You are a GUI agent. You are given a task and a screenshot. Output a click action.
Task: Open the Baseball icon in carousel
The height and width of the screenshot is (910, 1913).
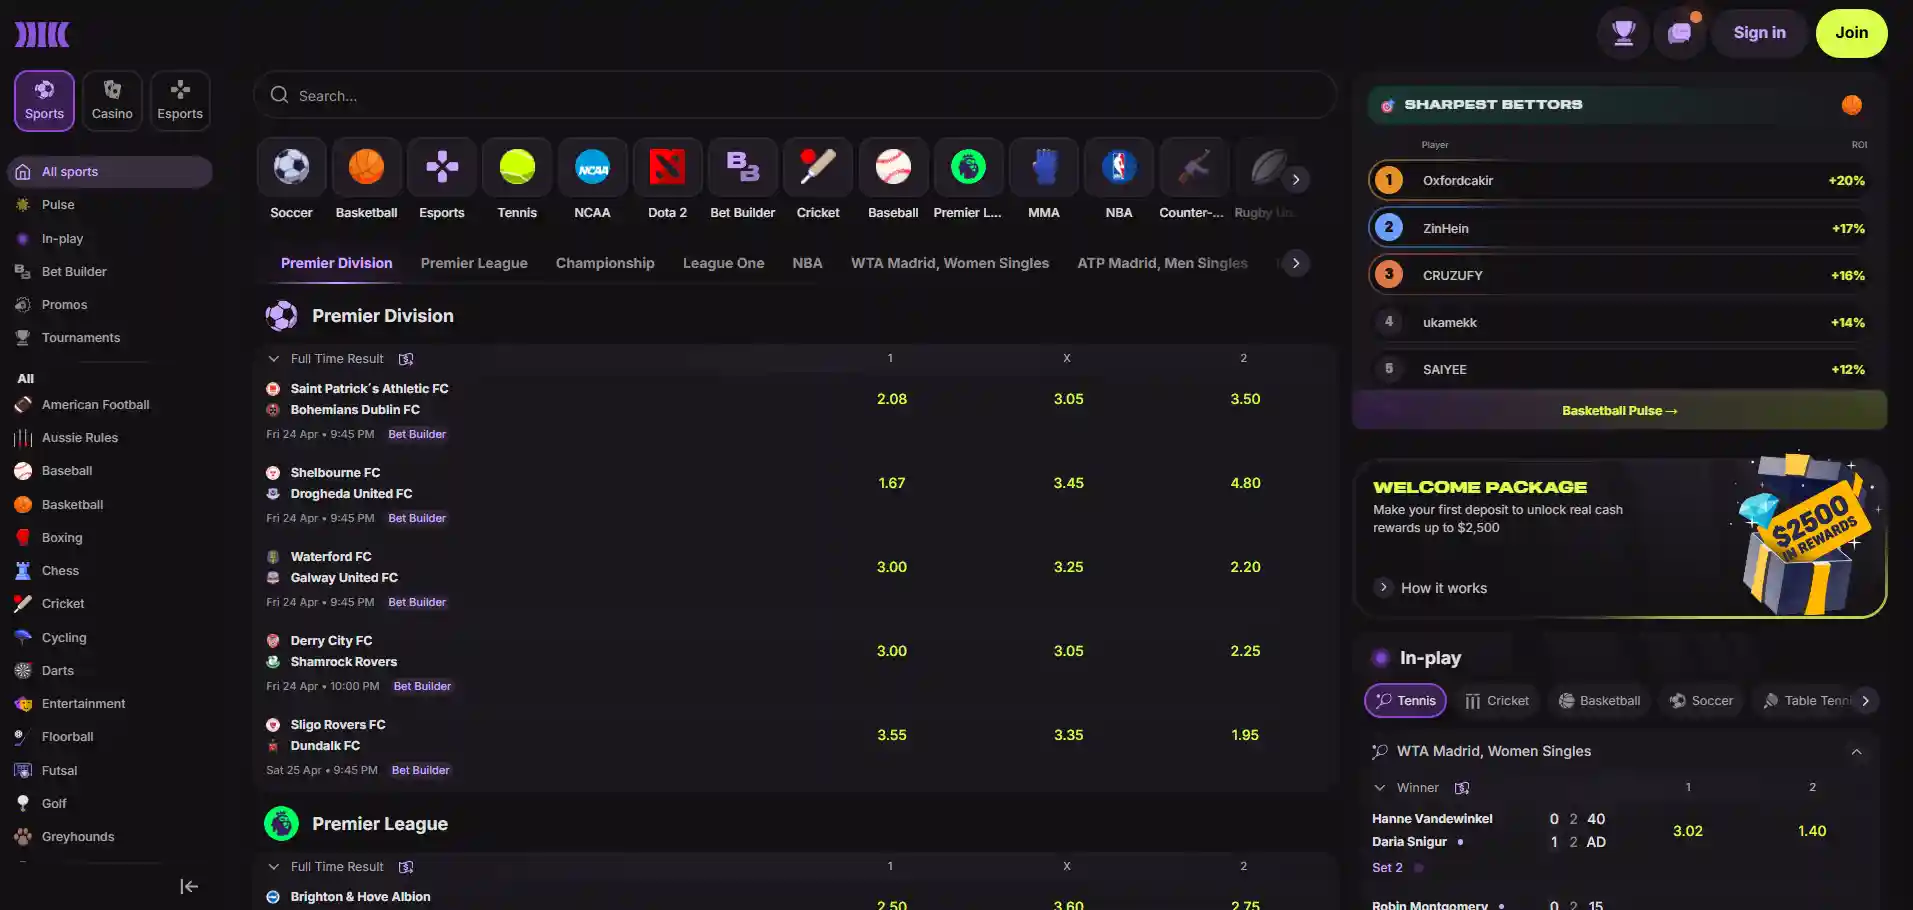point(893,167)
